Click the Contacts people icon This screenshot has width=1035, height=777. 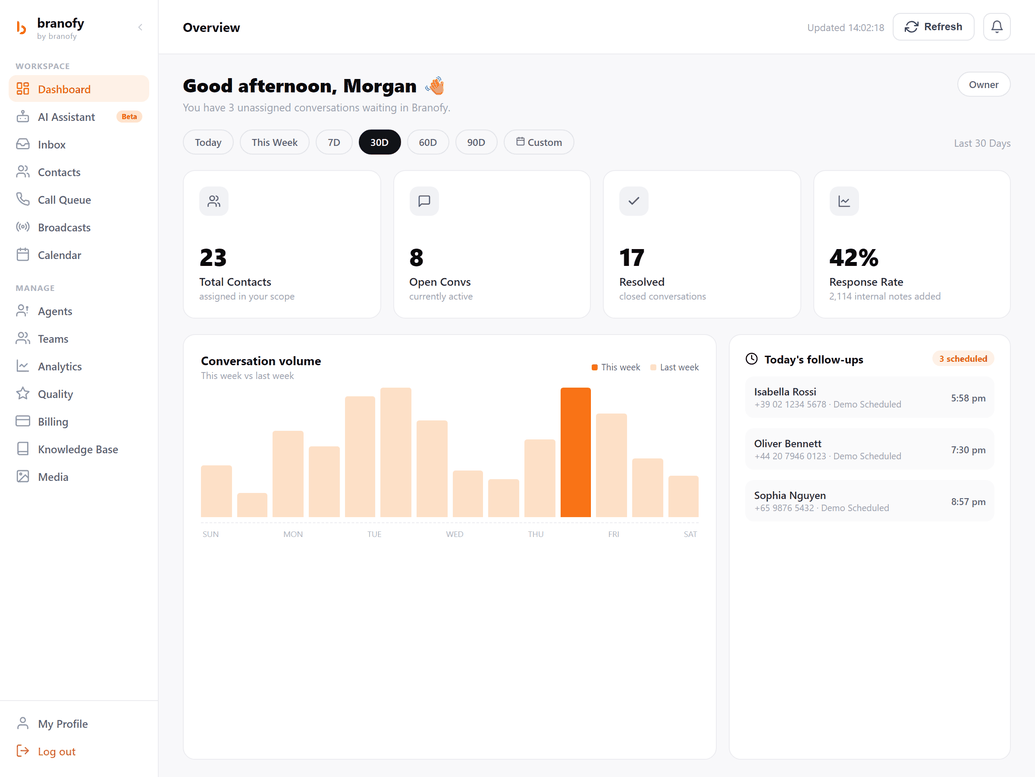(x=23, y=172)
